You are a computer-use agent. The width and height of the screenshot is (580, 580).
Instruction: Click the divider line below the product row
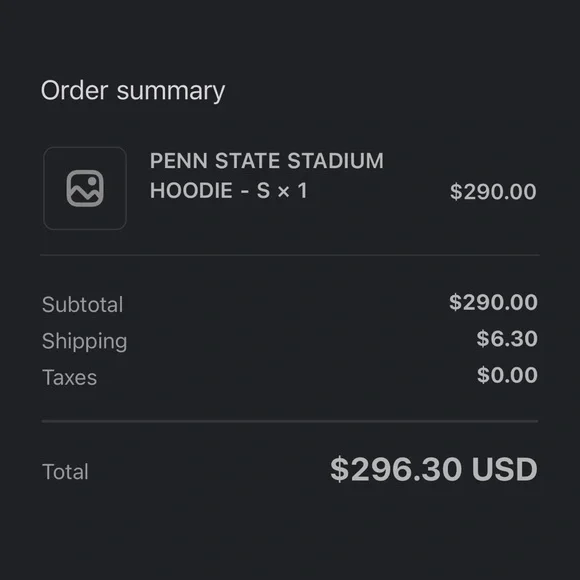(290, 255)
